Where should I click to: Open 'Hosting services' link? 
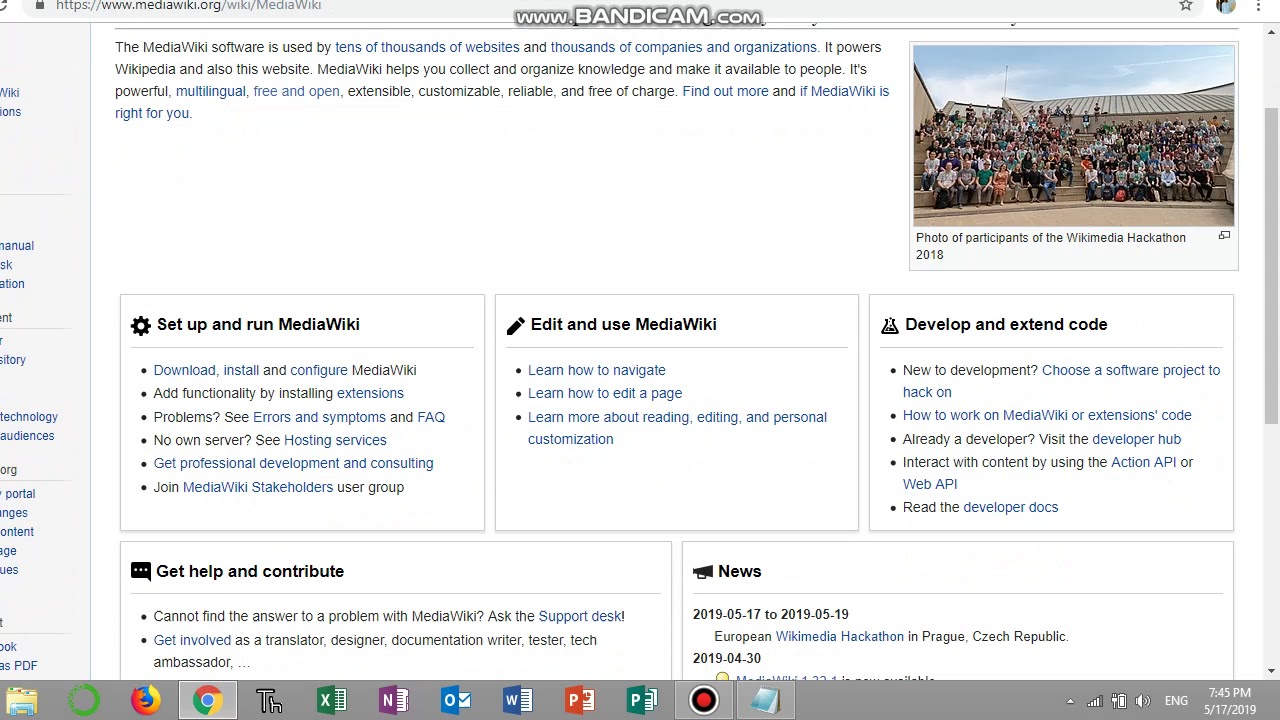tap(335, 440)
